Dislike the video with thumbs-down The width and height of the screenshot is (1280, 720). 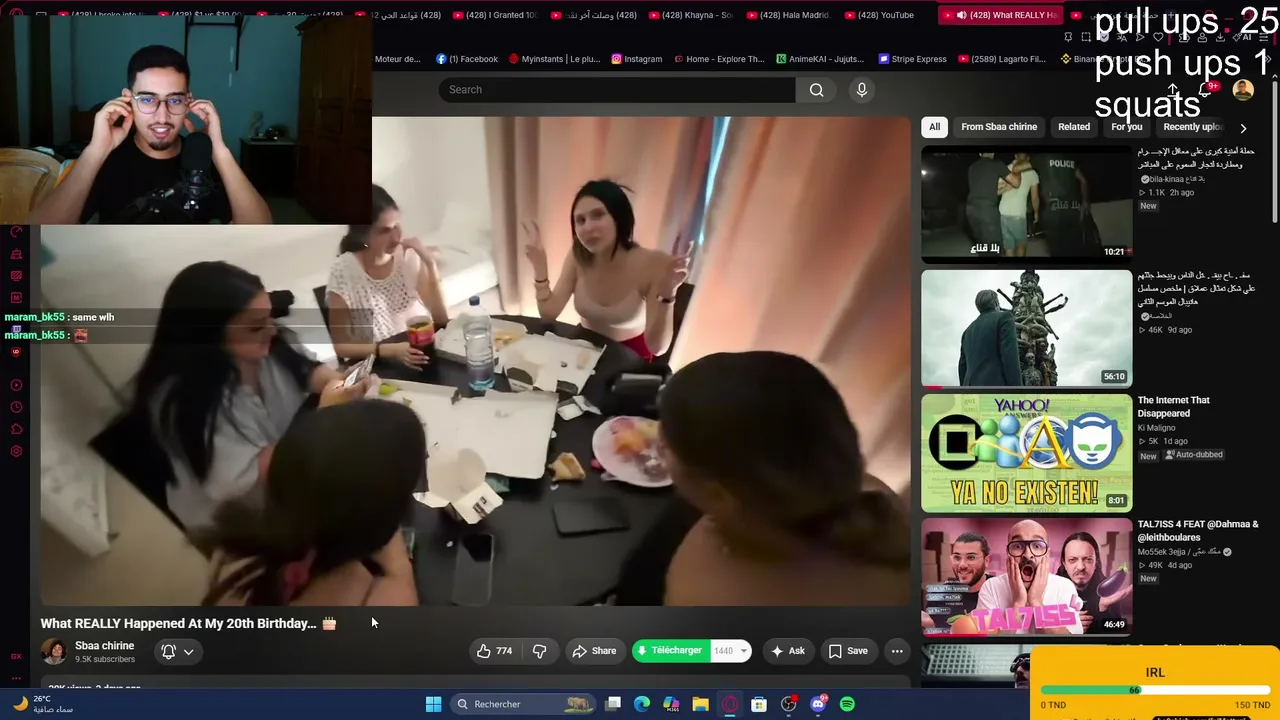[539, 651]
